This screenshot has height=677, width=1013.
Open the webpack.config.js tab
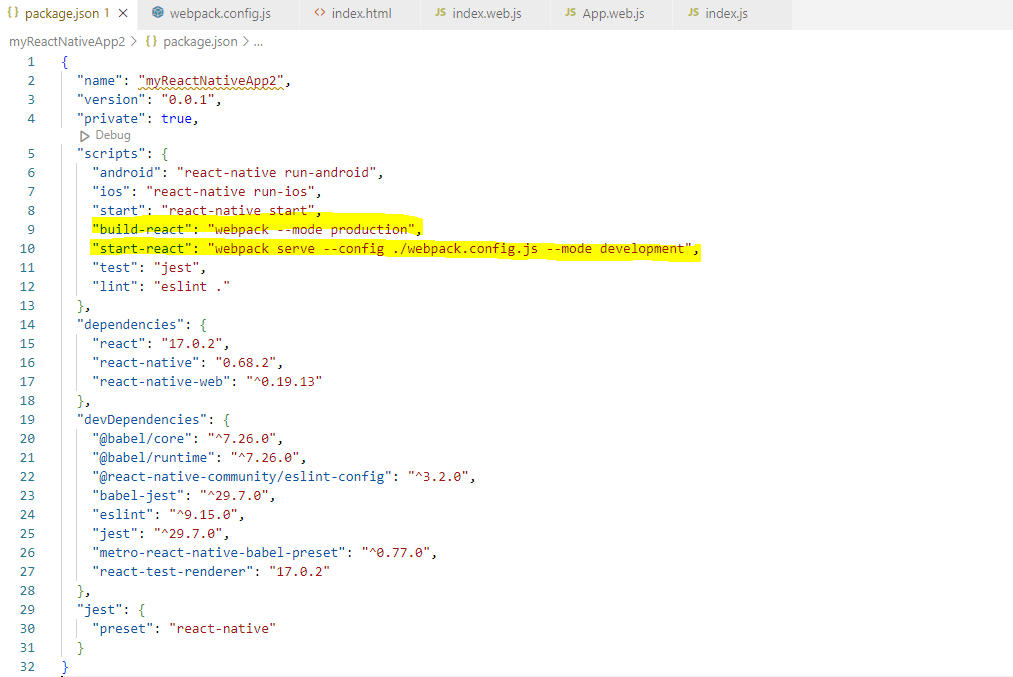coord(220,14)
